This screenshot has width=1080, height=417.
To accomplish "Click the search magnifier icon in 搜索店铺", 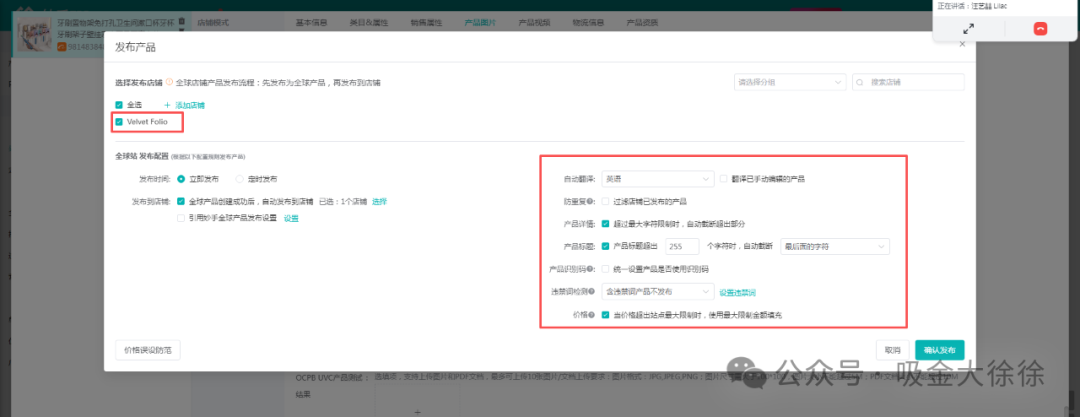I will (860, 82).
